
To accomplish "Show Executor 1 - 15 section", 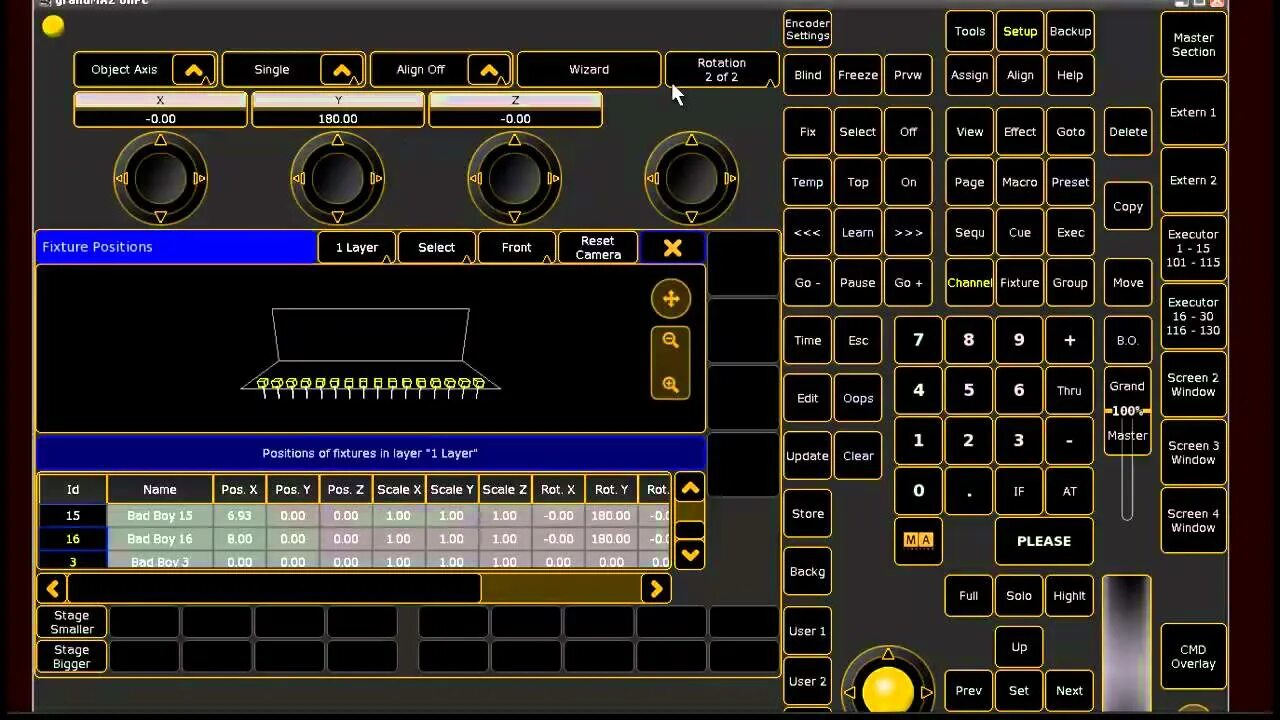I will [1193, 249].
